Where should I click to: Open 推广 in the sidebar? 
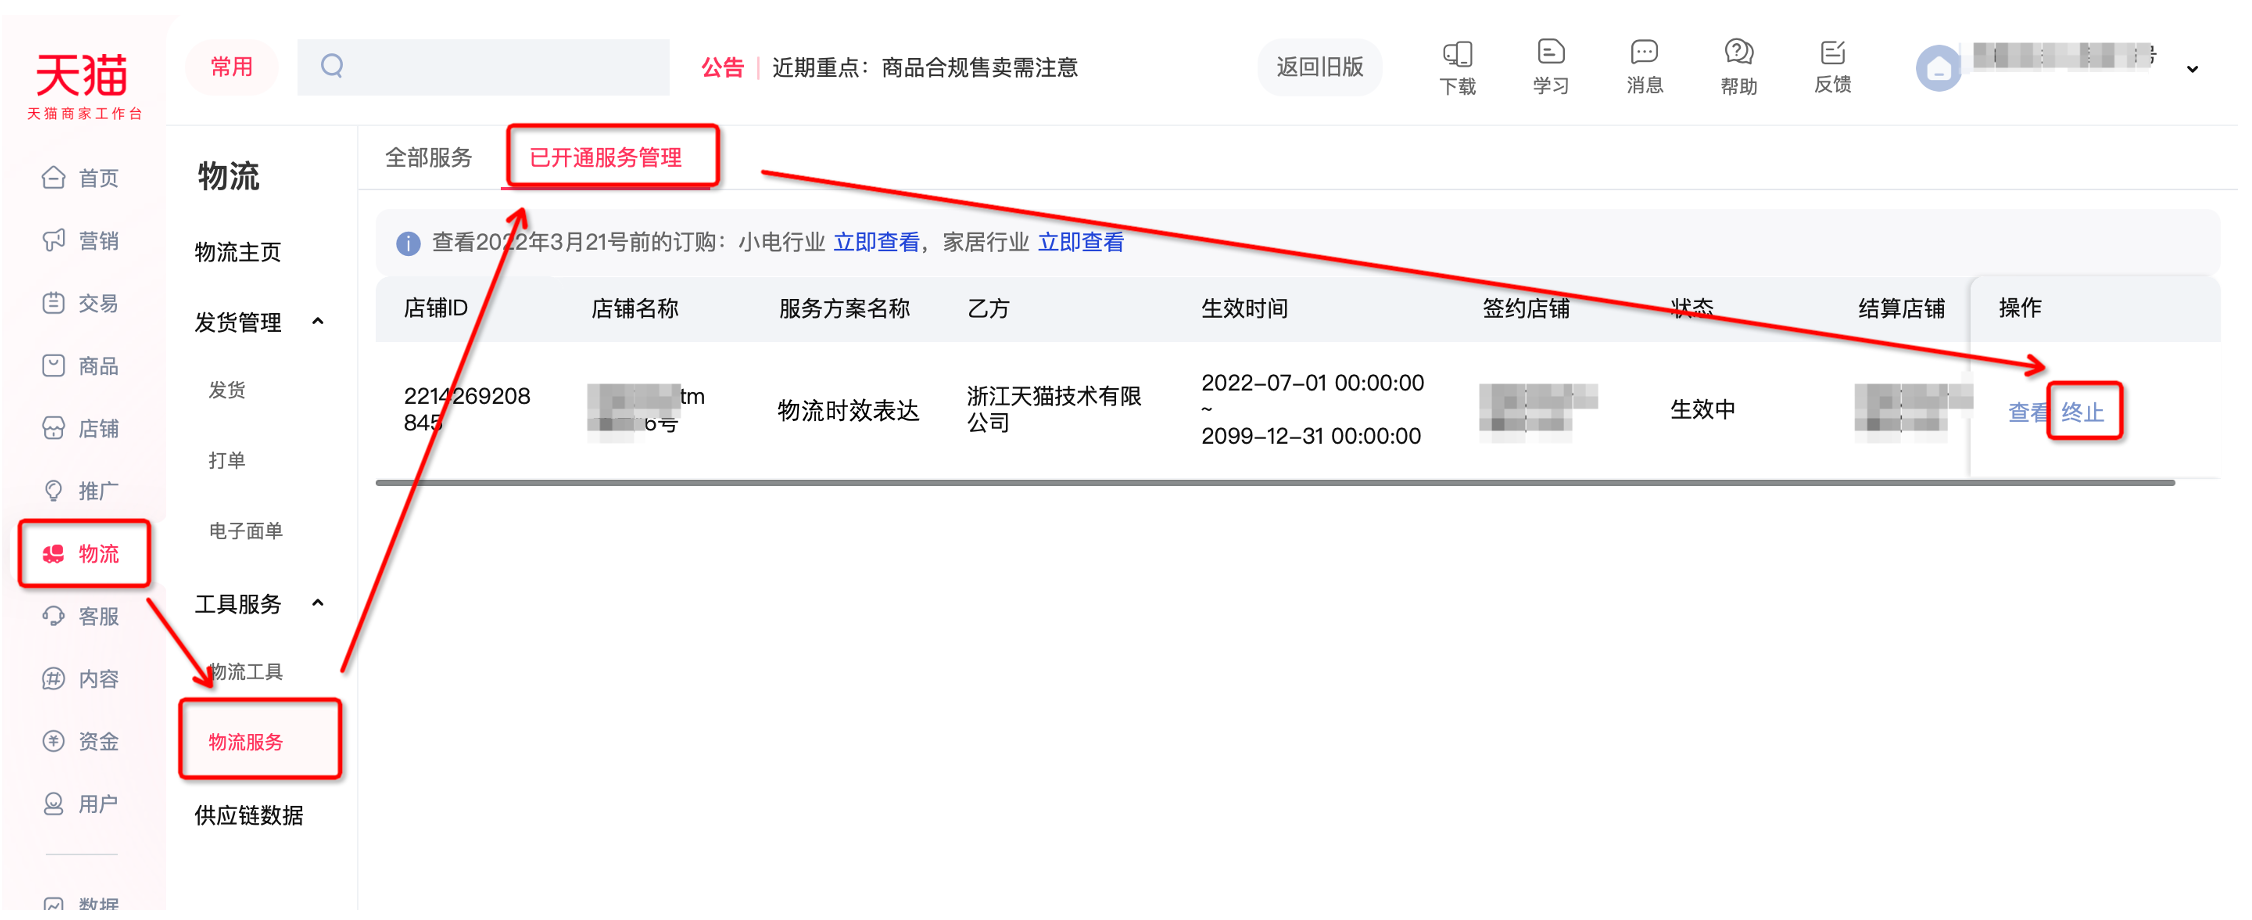(x=81, y=491)
